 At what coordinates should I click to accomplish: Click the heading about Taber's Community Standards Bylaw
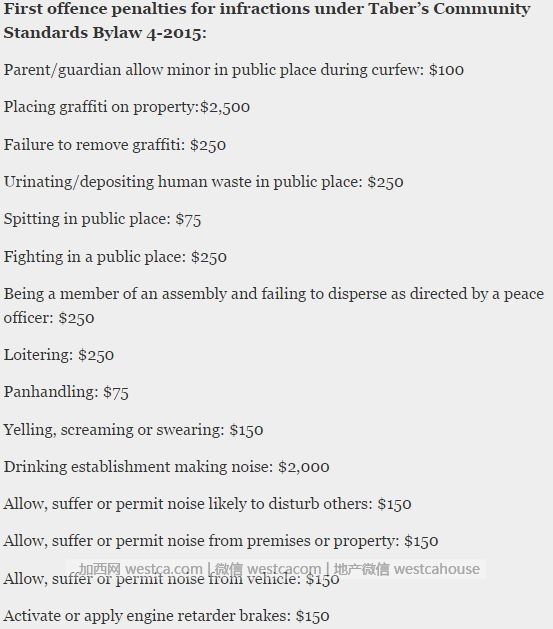coord(267,20)
